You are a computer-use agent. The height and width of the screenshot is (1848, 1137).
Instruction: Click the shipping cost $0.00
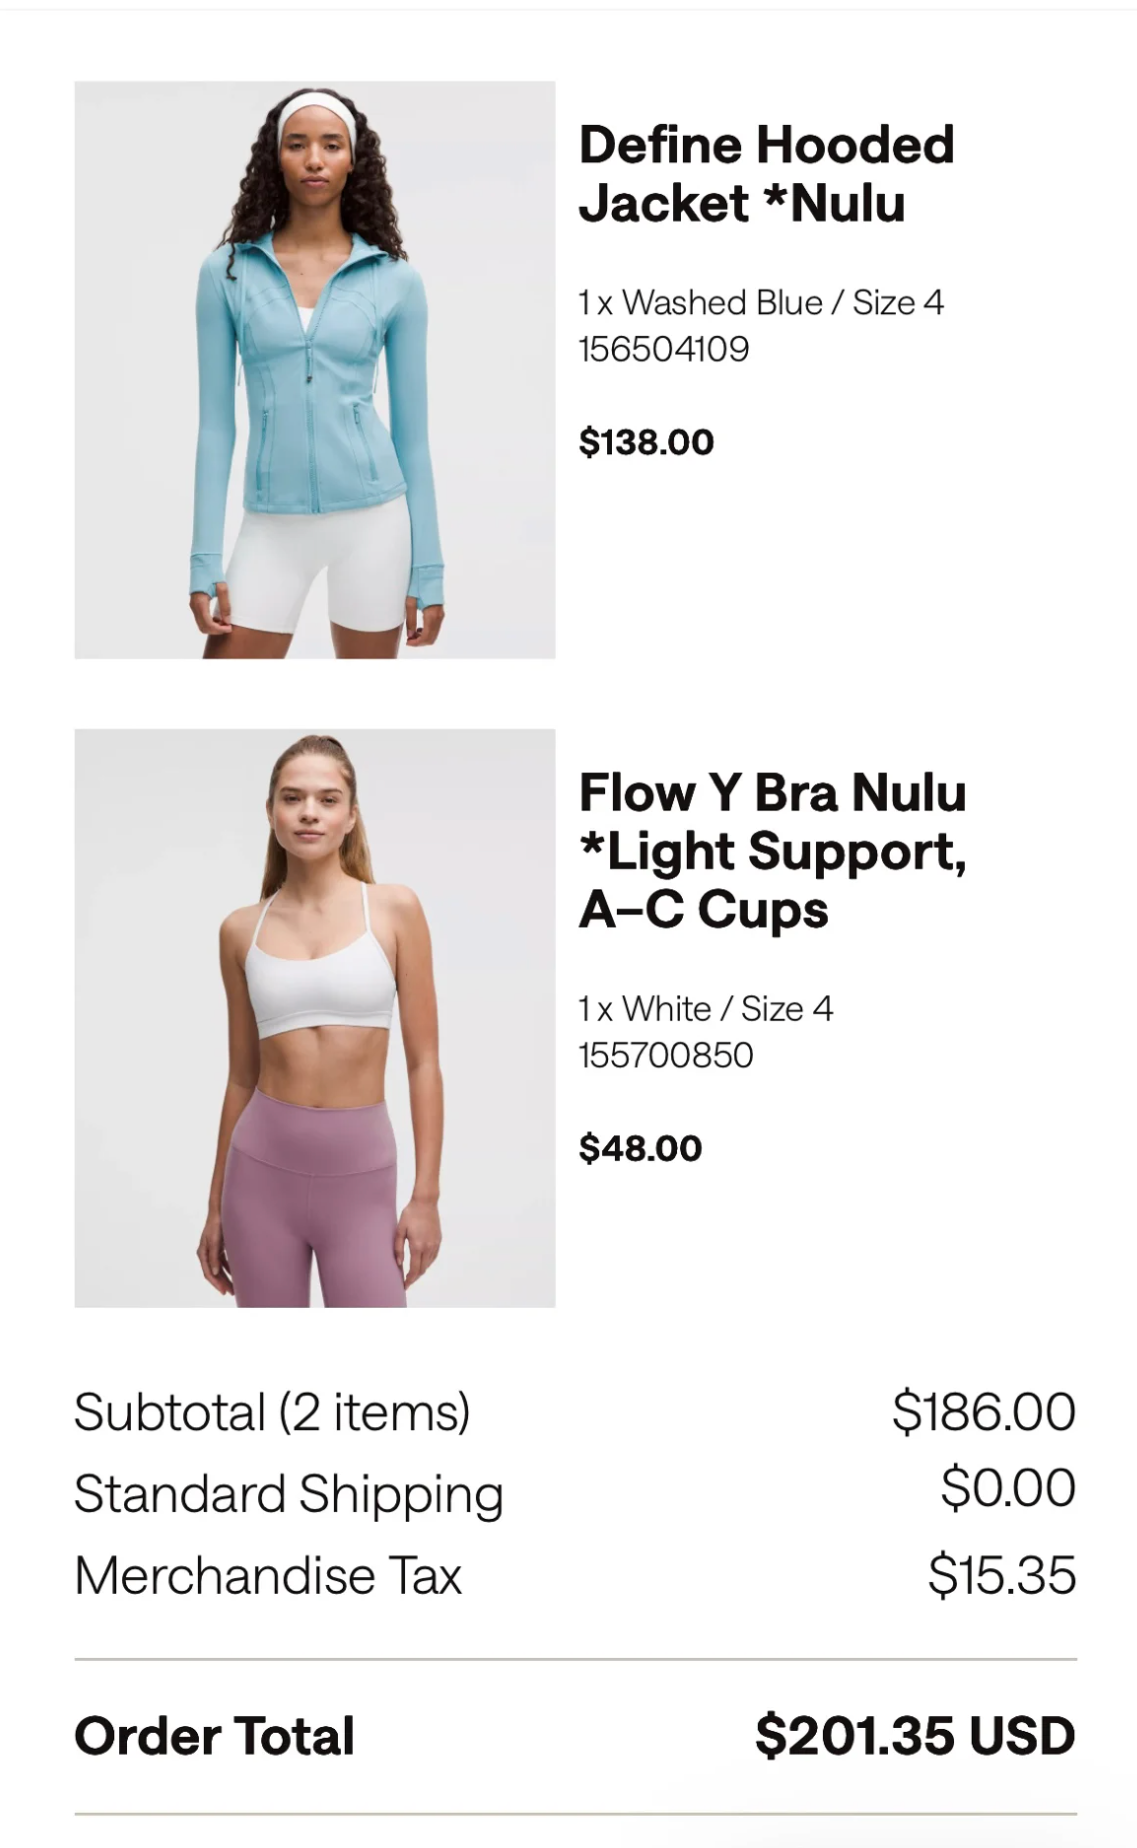coord(1008,1487)
